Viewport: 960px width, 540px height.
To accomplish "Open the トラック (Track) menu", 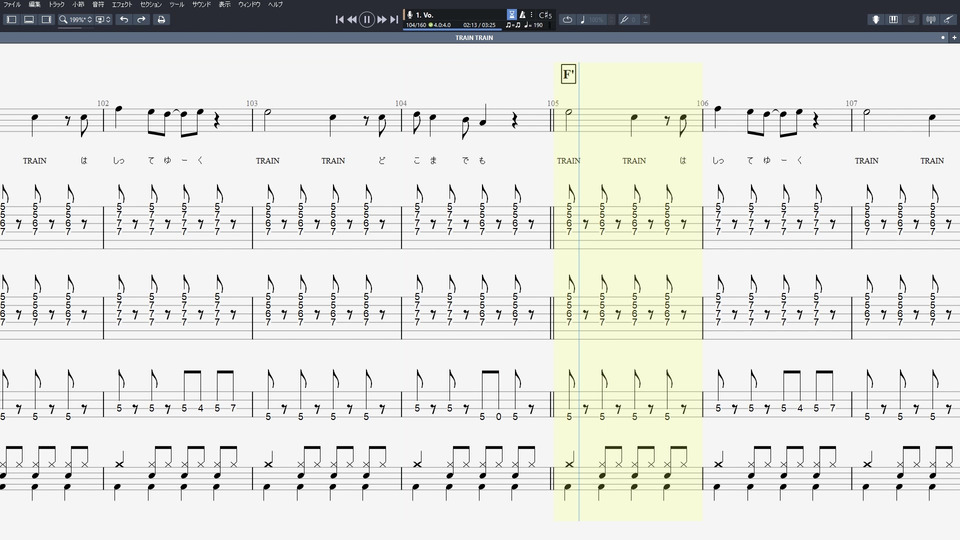I will pyautogui.click(x=56, y=4).
